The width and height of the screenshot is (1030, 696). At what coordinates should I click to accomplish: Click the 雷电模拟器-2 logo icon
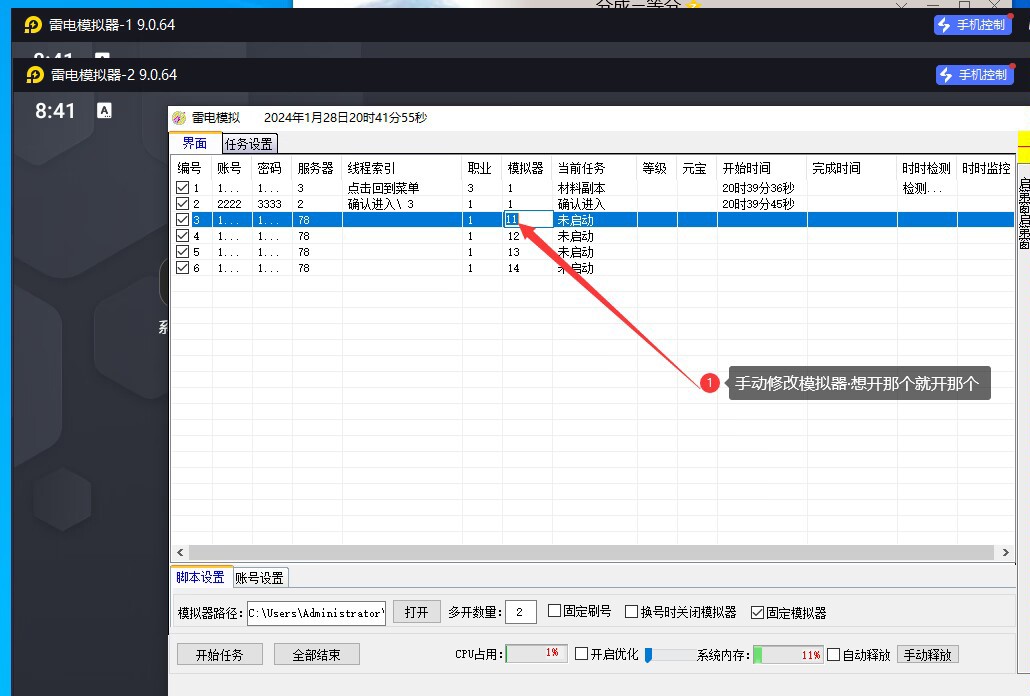[35, 75]
